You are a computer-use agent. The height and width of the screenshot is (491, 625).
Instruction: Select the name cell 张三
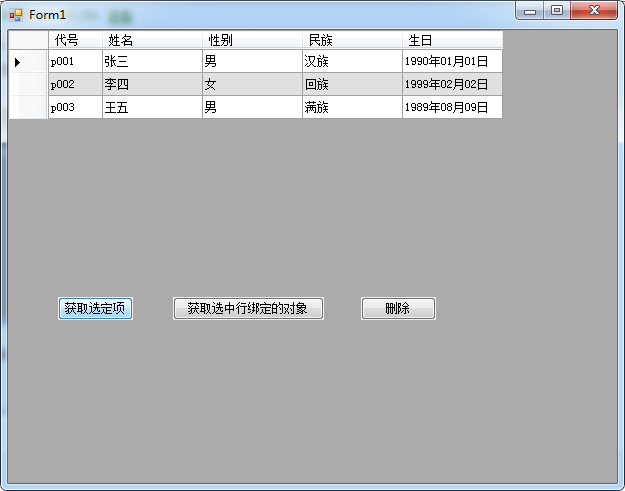tap(152, 61)
